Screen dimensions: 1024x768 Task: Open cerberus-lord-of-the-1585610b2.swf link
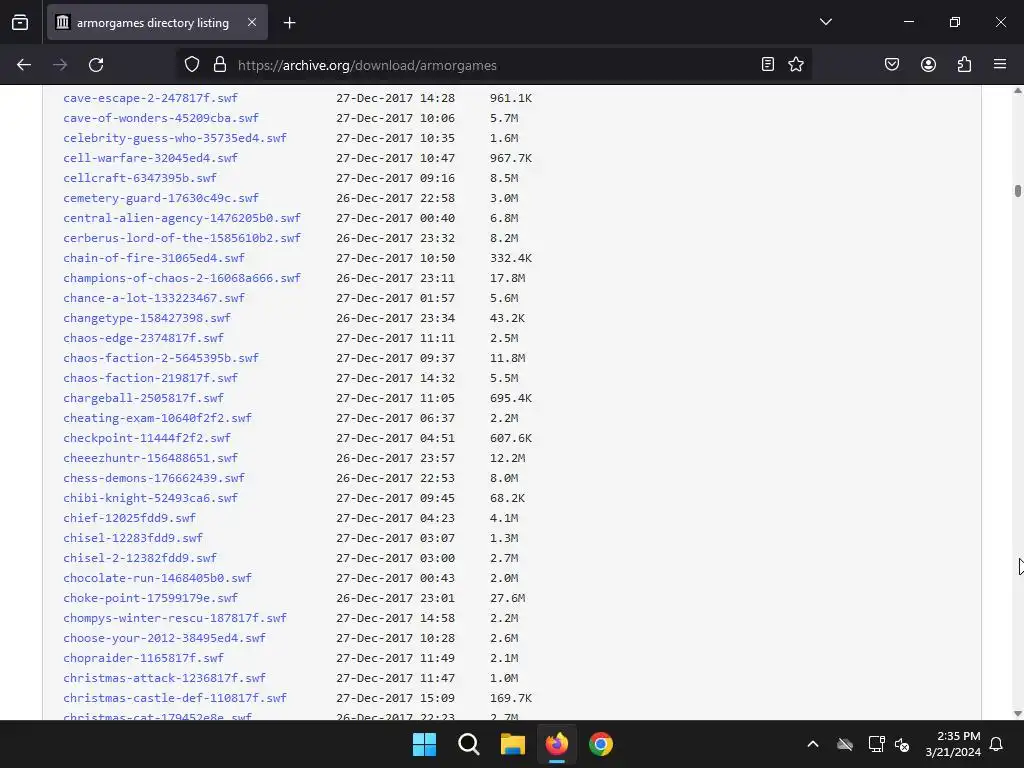pyautogui.click(x=182, y=238)
